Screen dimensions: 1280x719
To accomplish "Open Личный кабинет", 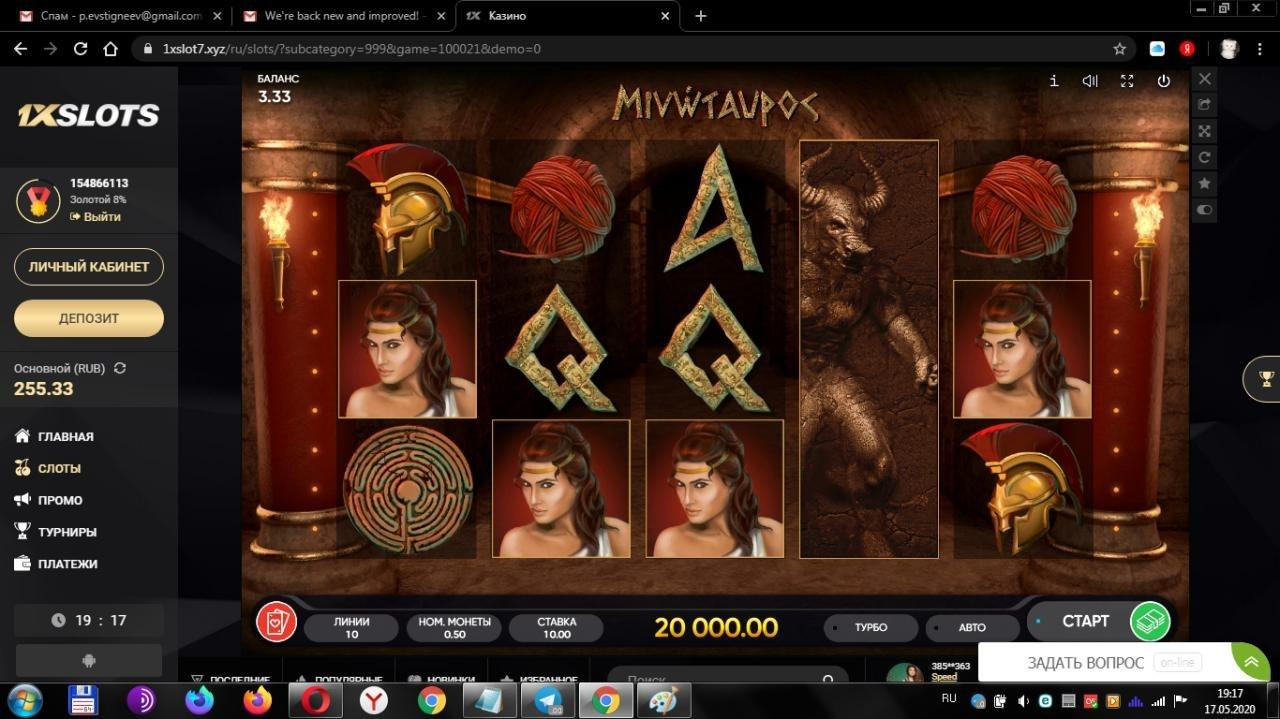I will point(89,267).
